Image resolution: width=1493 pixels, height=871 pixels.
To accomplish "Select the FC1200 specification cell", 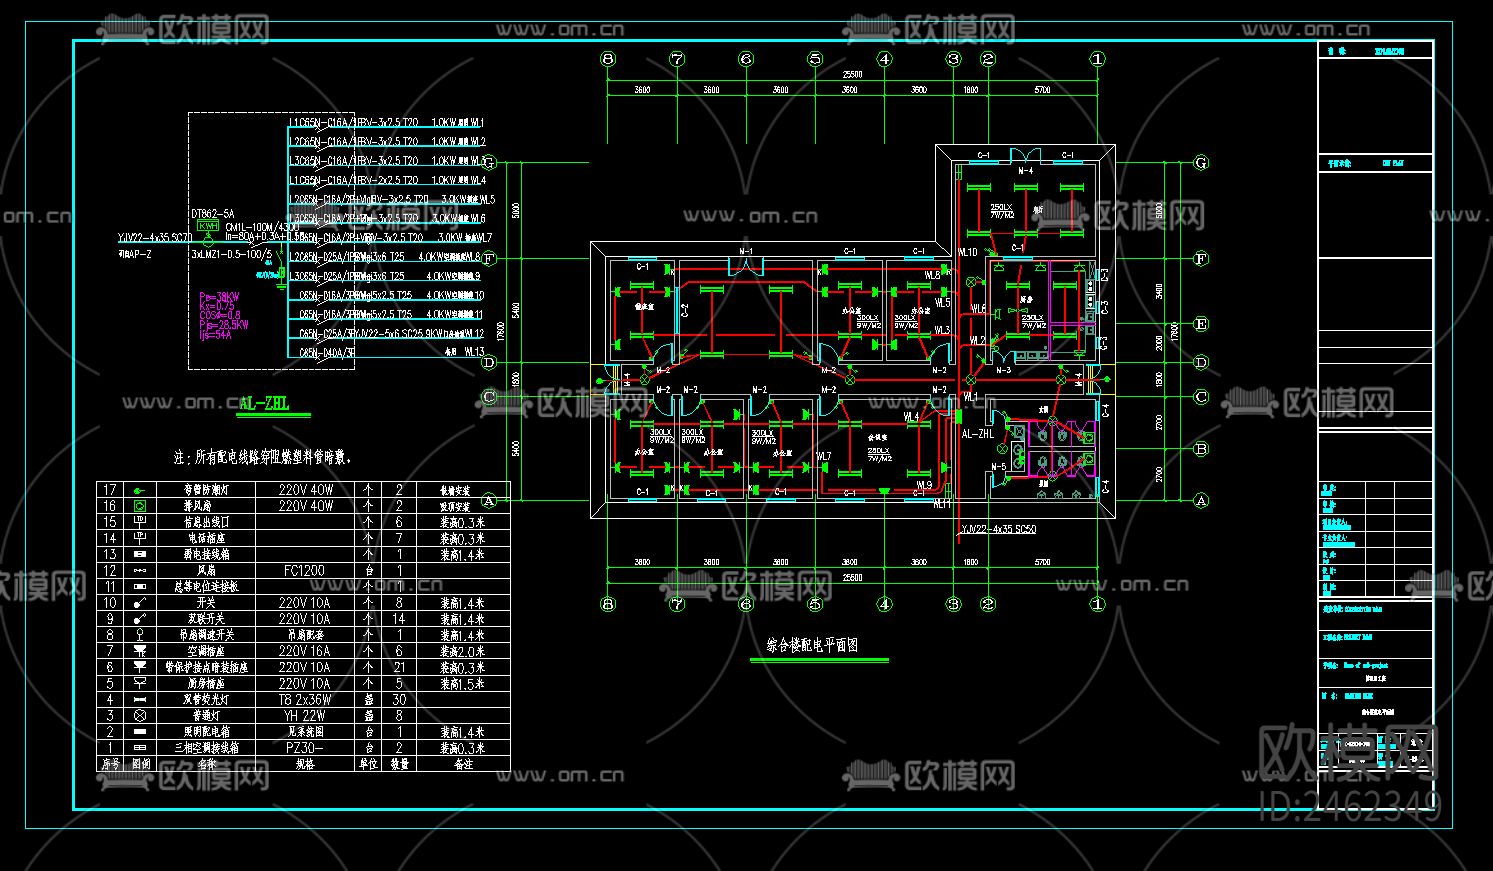I will pyautogui.click(x=304, y=570).
